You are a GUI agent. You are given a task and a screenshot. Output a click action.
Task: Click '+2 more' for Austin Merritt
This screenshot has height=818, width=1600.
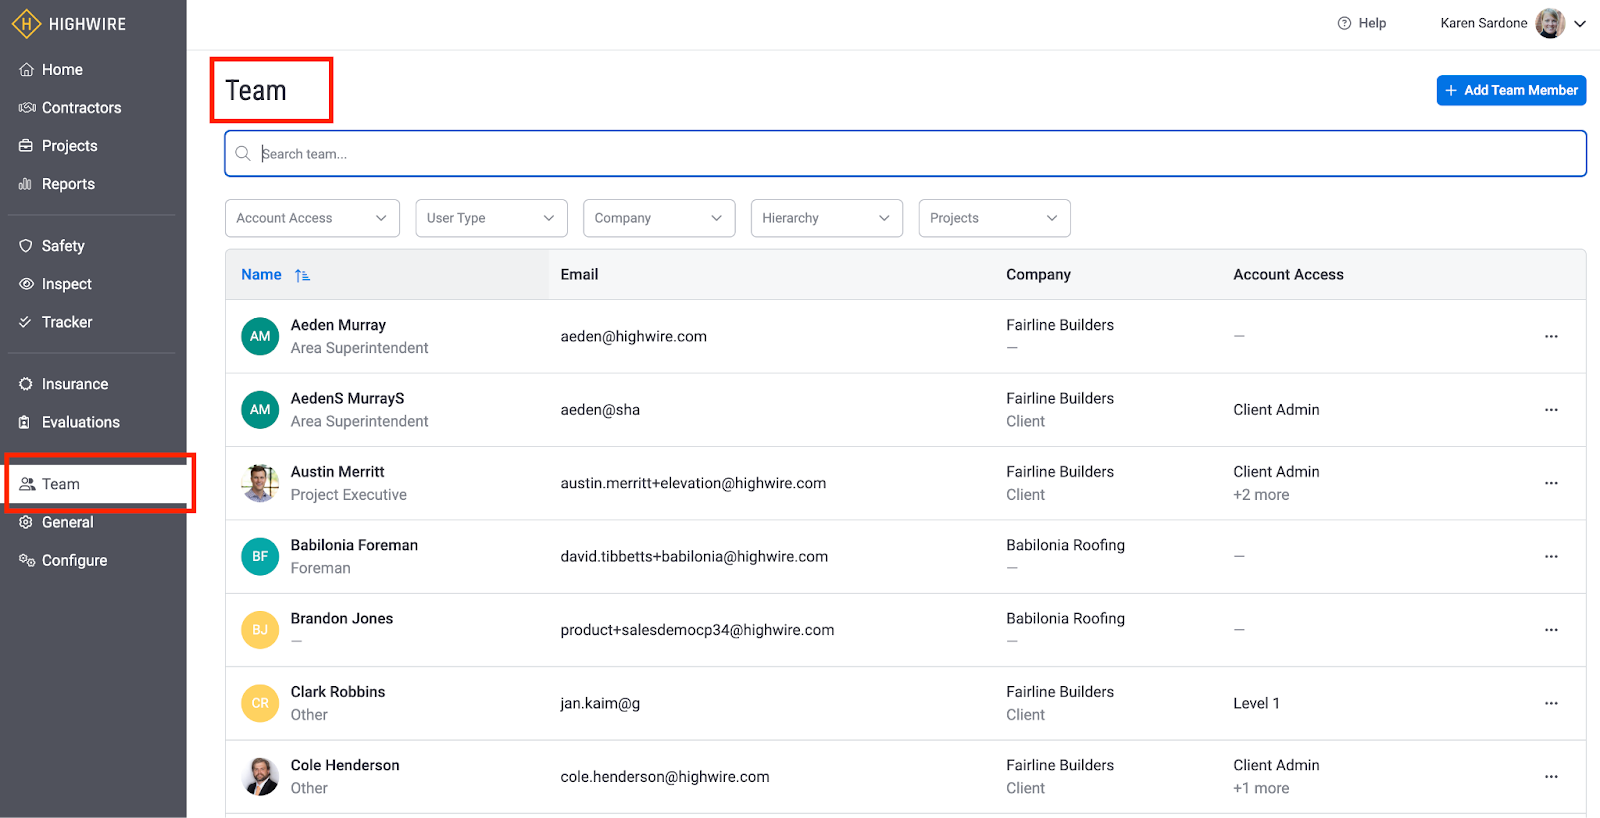click(x=1261, y=495)
